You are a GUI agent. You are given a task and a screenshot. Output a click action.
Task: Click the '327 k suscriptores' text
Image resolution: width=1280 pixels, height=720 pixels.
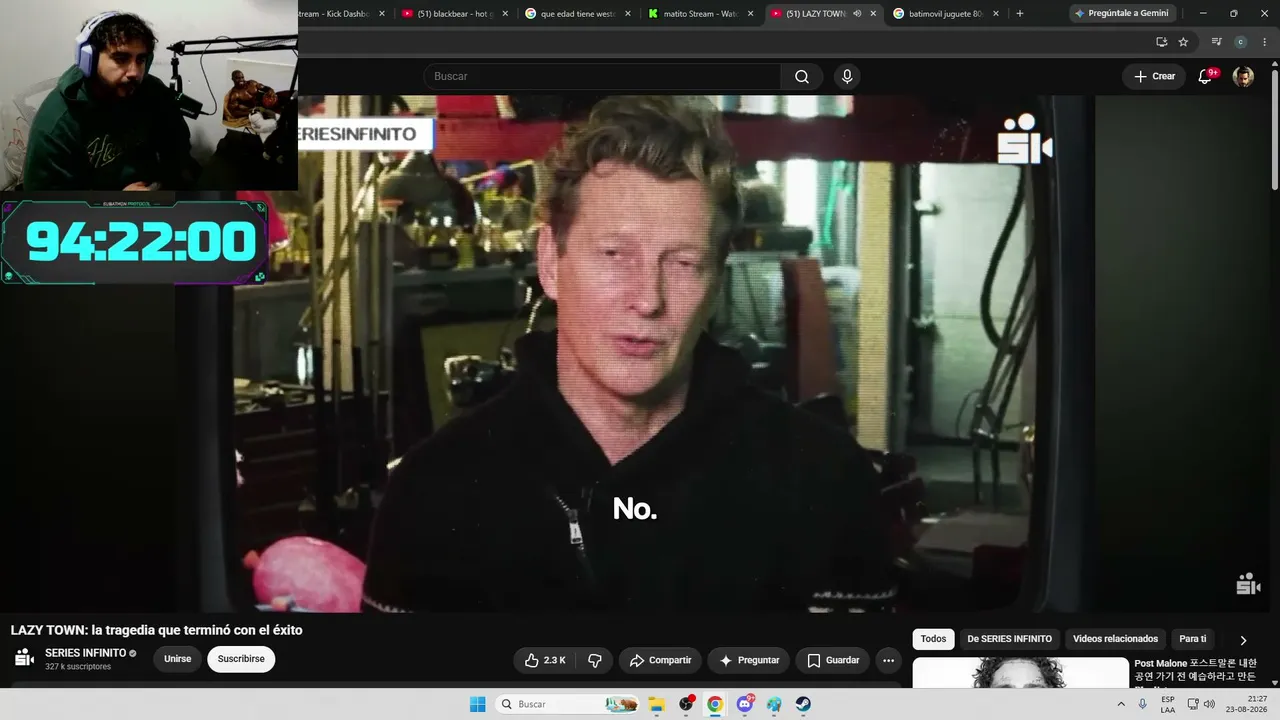[x=78, y=666]
